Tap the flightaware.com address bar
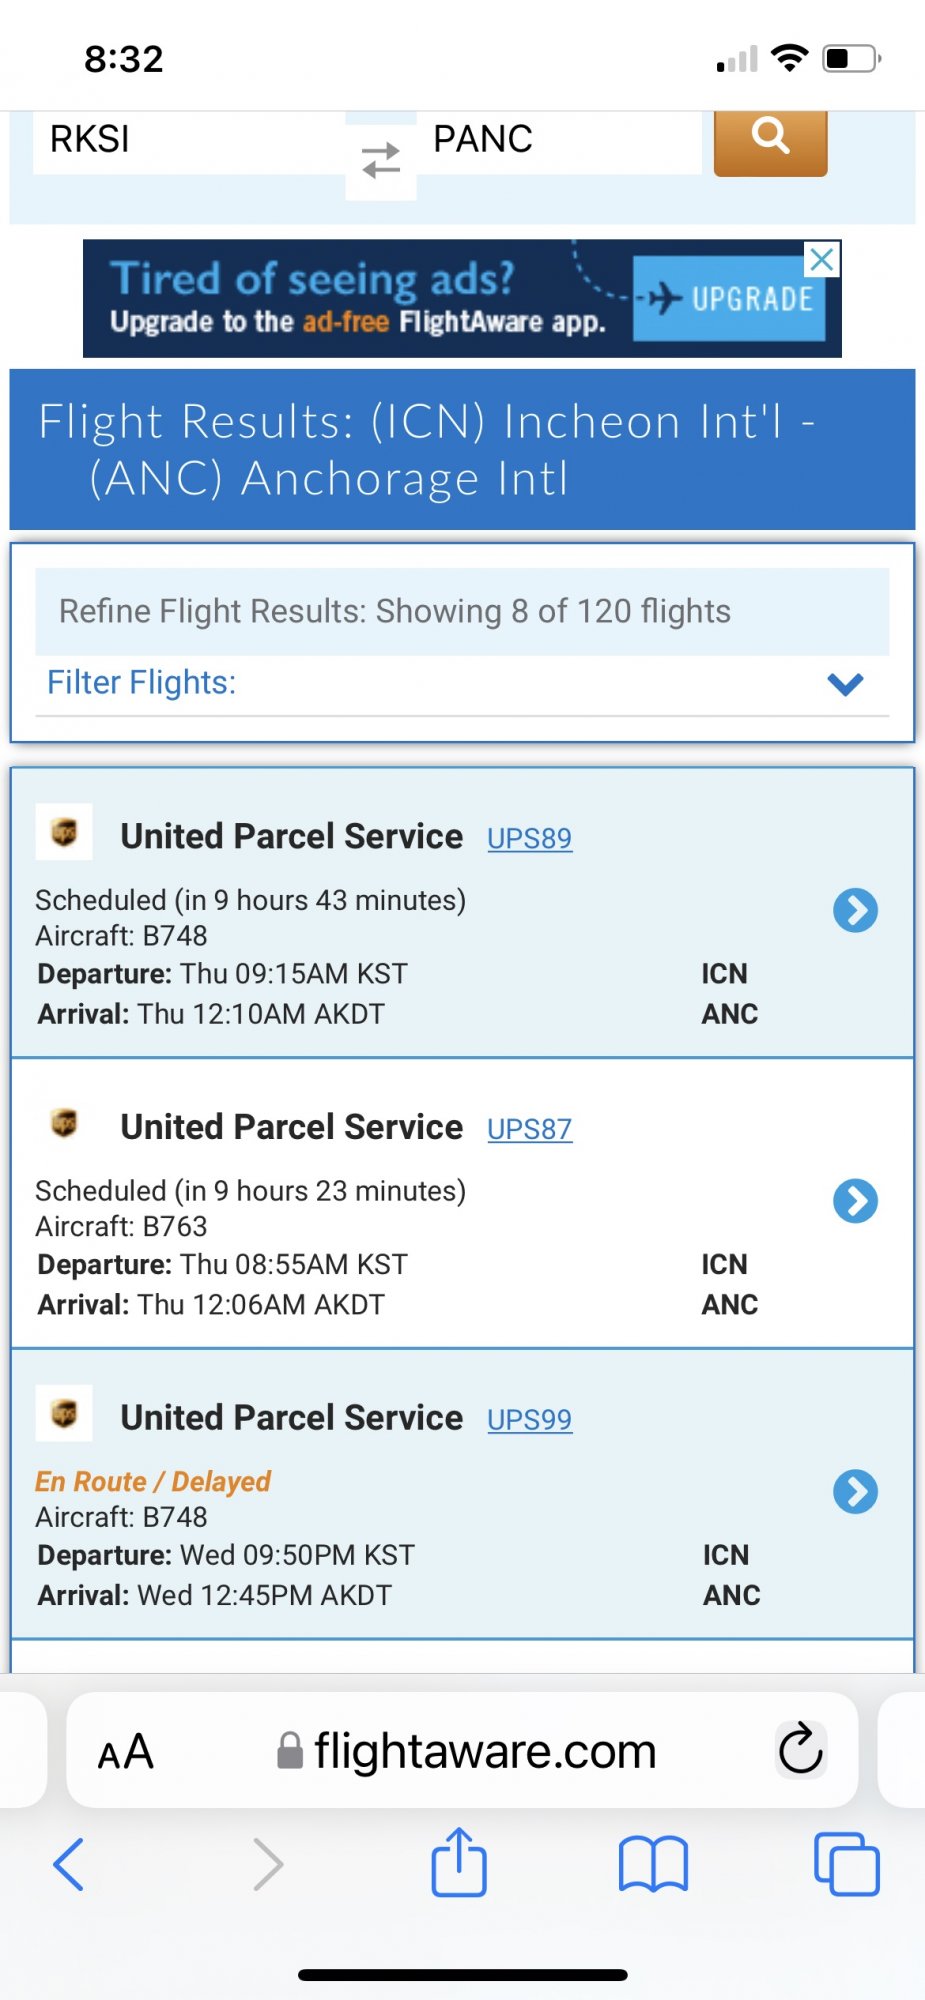Viewport: 925px width, 2000px height. (x=484, y=1751)
